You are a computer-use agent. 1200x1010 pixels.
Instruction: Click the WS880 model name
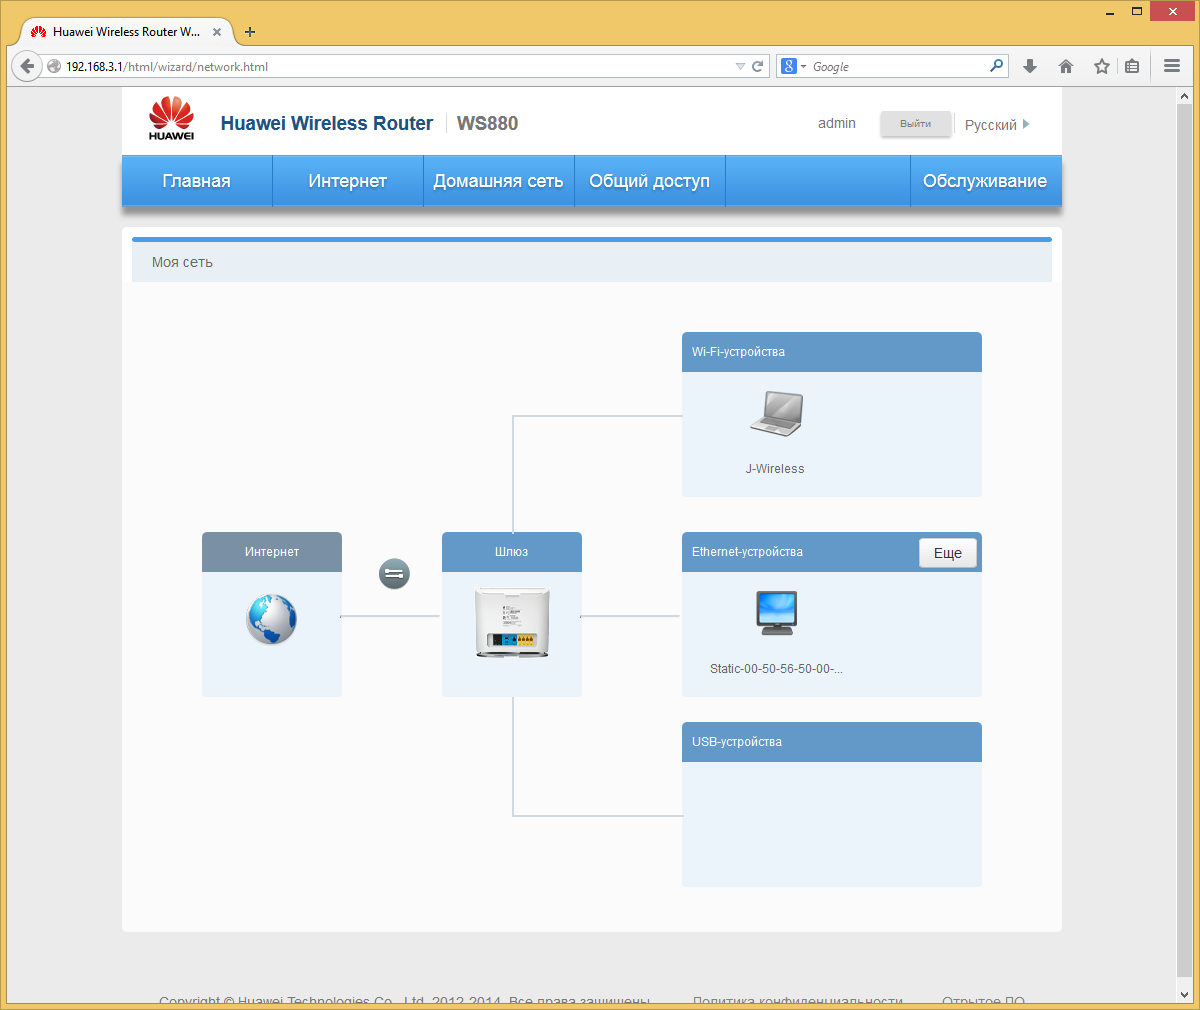[x=488, y=124]
